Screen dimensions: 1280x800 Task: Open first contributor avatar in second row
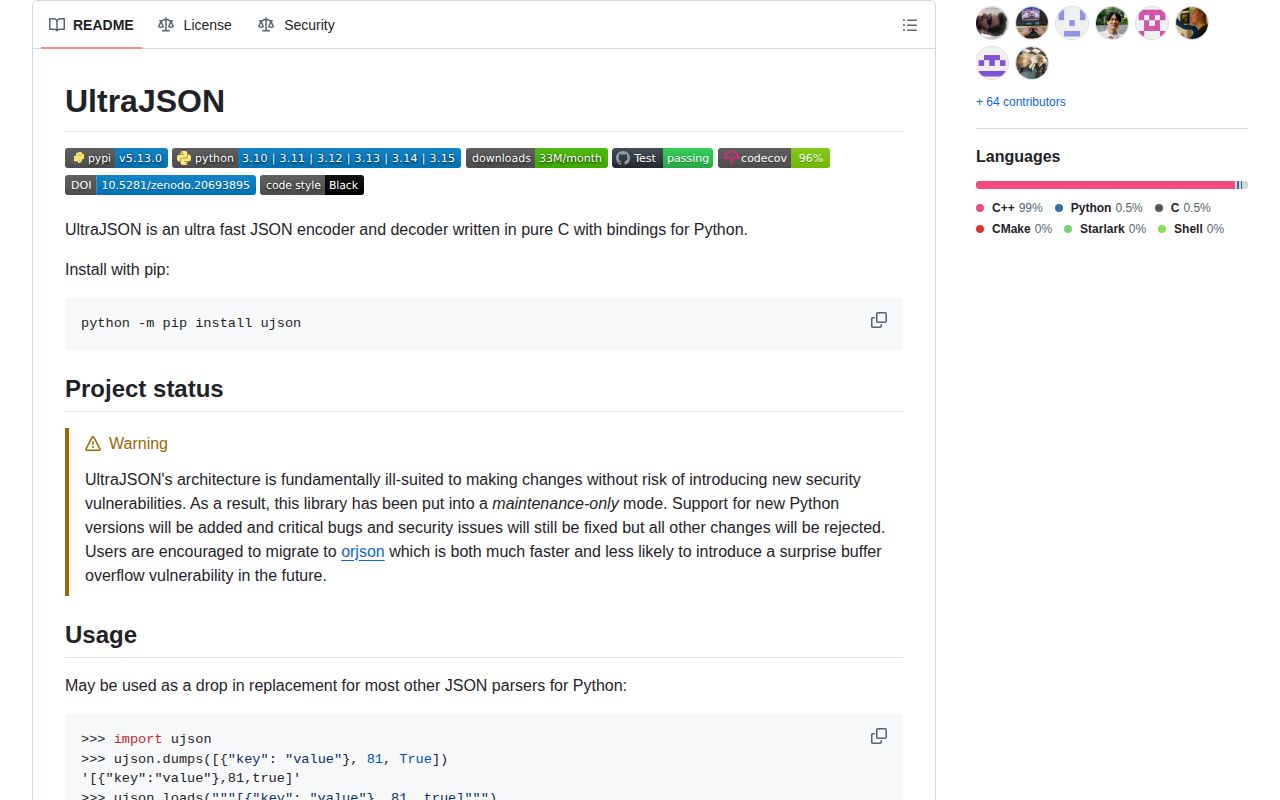point(992,63)
